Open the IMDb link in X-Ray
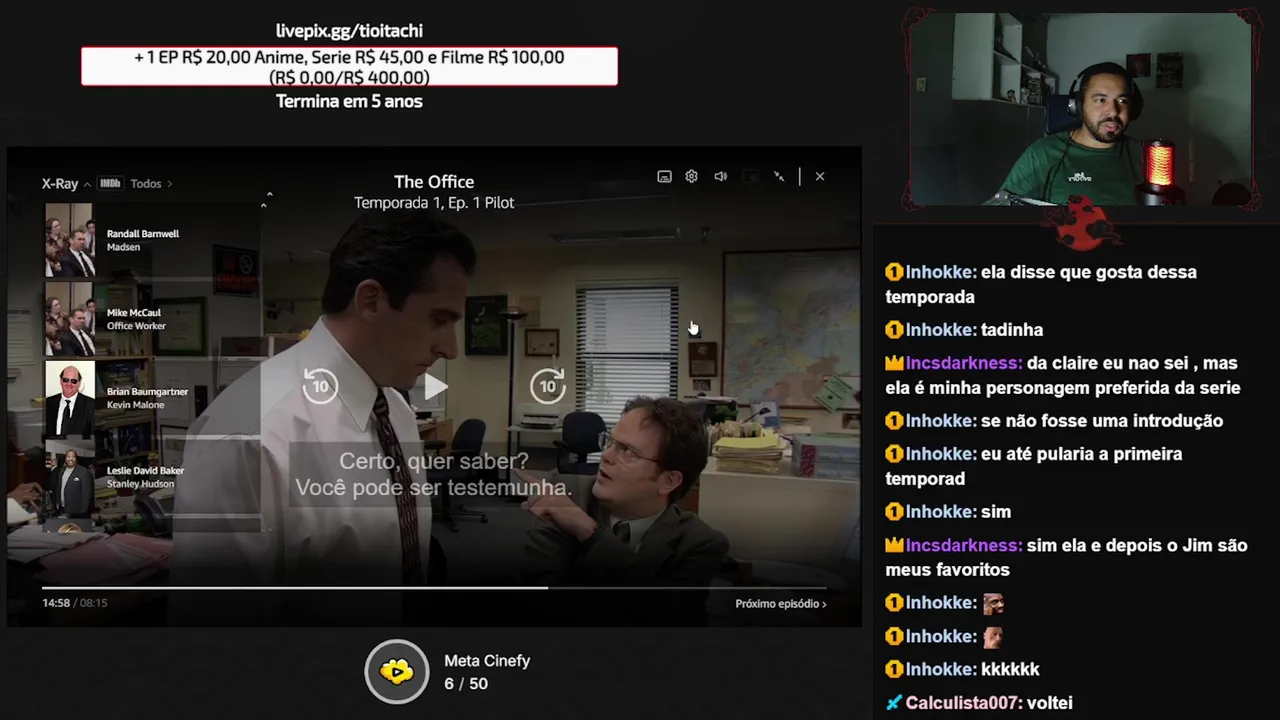1280x720 pixels. (x=111, y=184)
